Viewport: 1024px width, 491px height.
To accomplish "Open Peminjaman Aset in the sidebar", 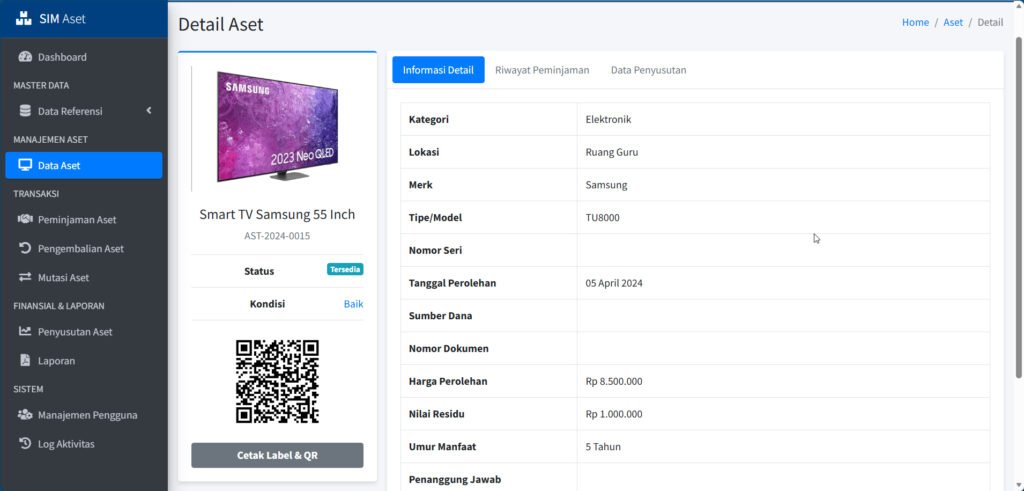I will 84,219.
